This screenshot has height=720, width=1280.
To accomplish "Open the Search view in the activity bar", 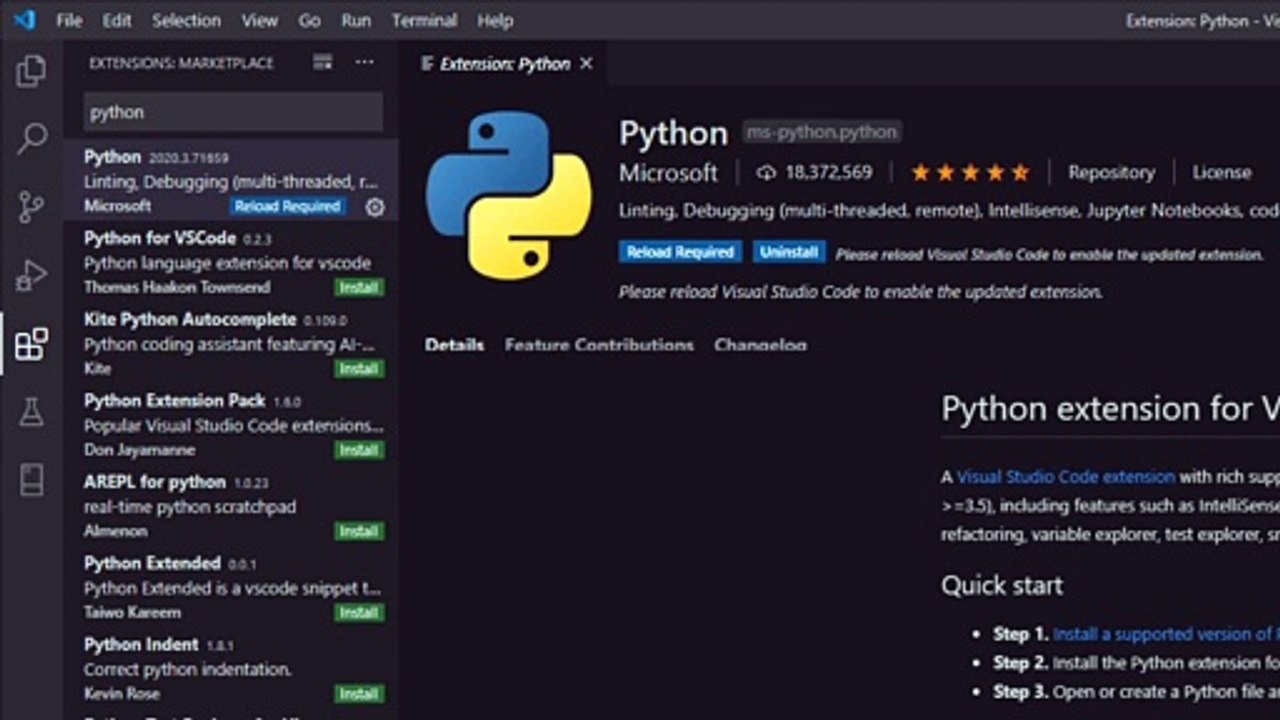I will coord(31,139).
